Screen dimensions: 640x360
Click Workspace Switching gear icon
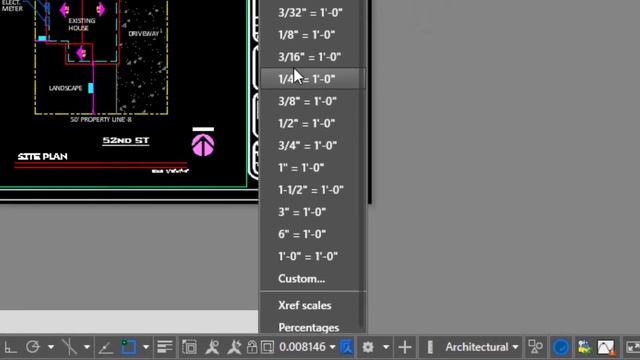coord(368,347)
